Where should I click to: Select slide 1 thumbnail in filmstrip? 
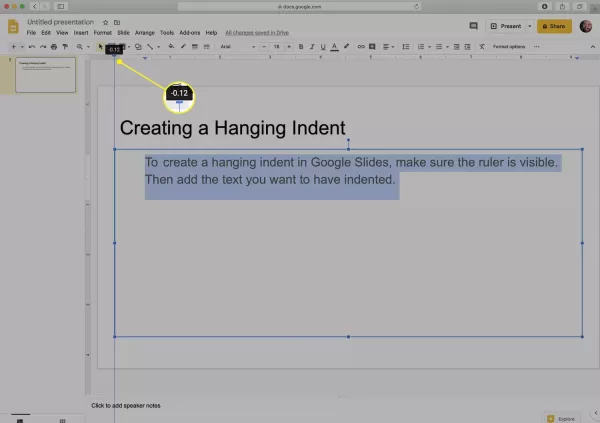point(46,75)
